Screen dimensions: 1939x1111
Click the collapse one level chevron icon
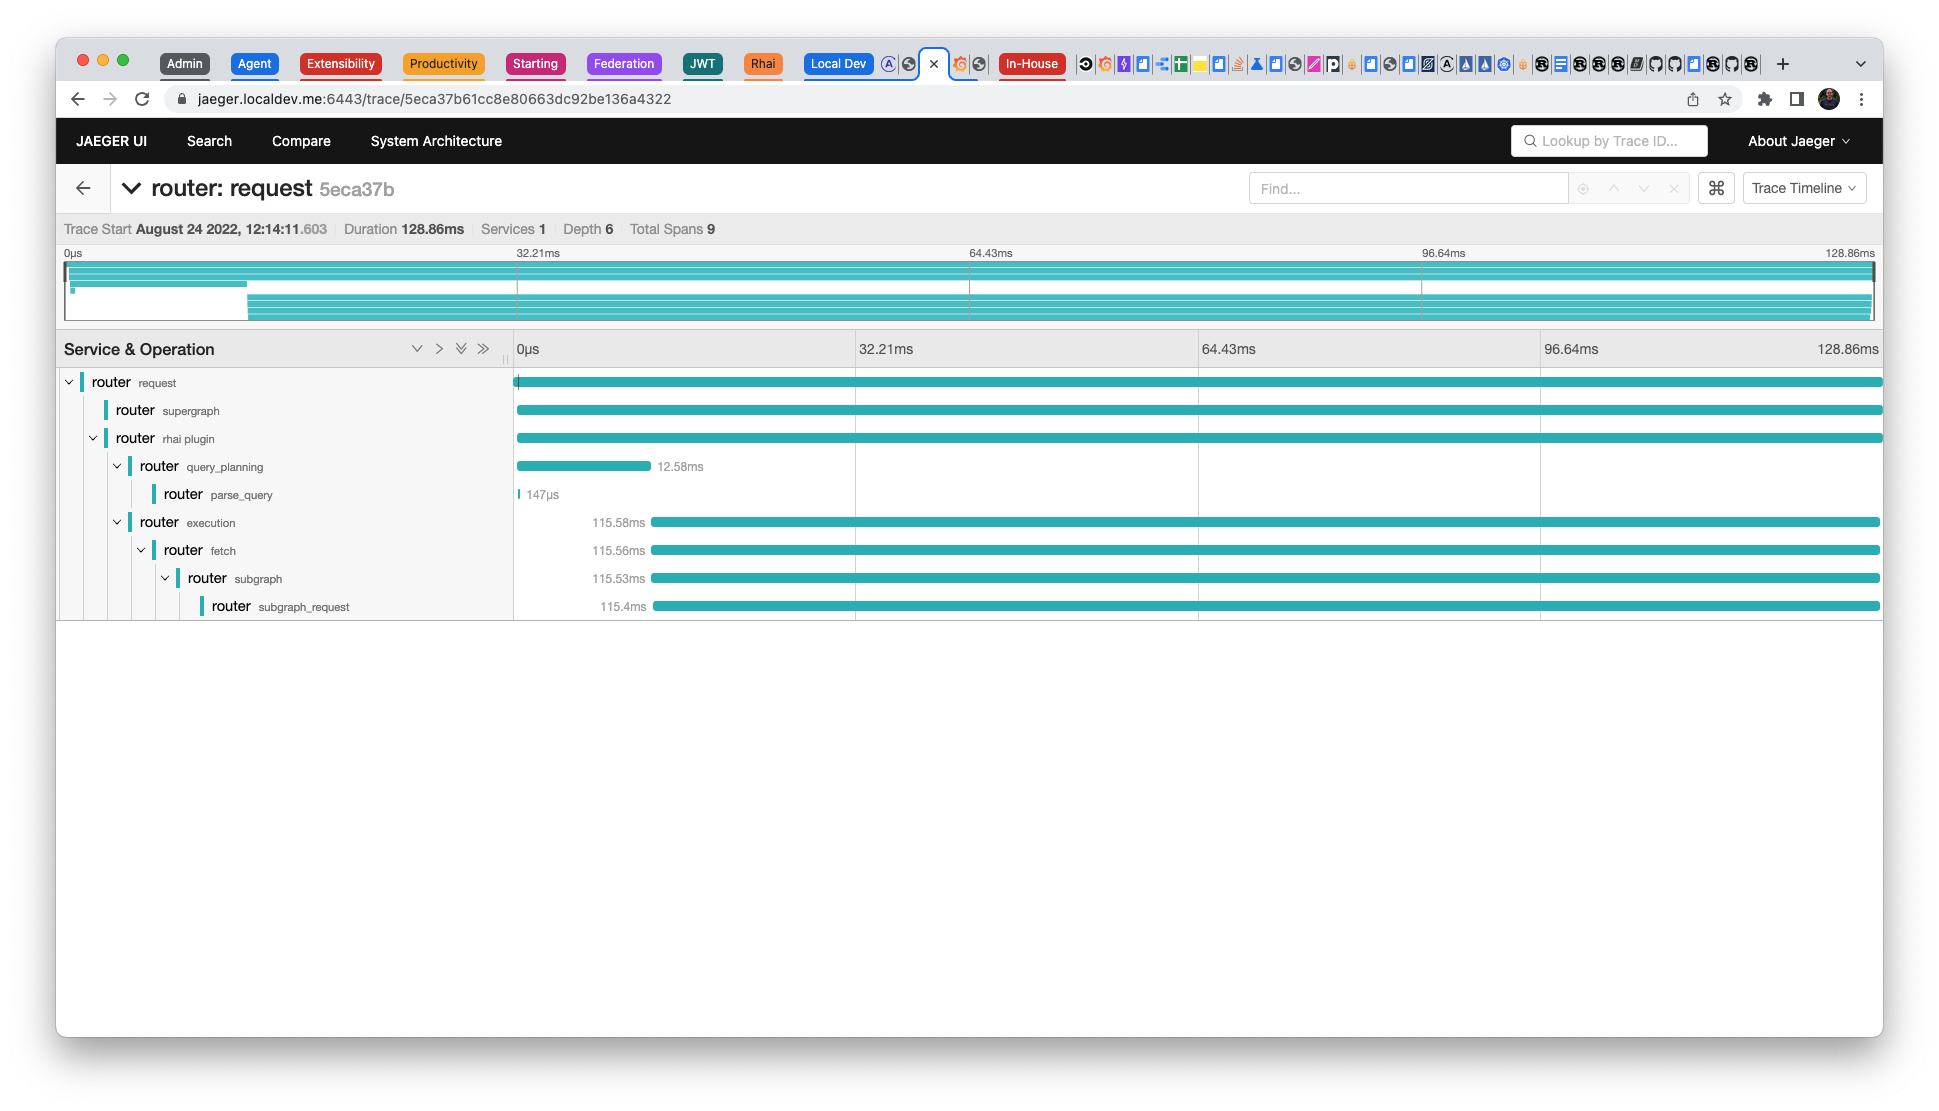pyautogui.click(x=439, y=349)
